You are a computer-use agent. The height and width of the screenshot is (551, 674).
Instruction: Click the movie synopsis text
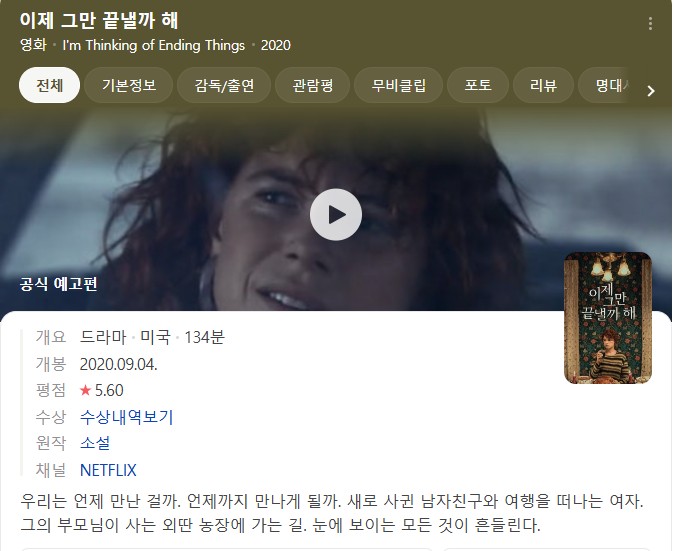(x=332, y=513)
